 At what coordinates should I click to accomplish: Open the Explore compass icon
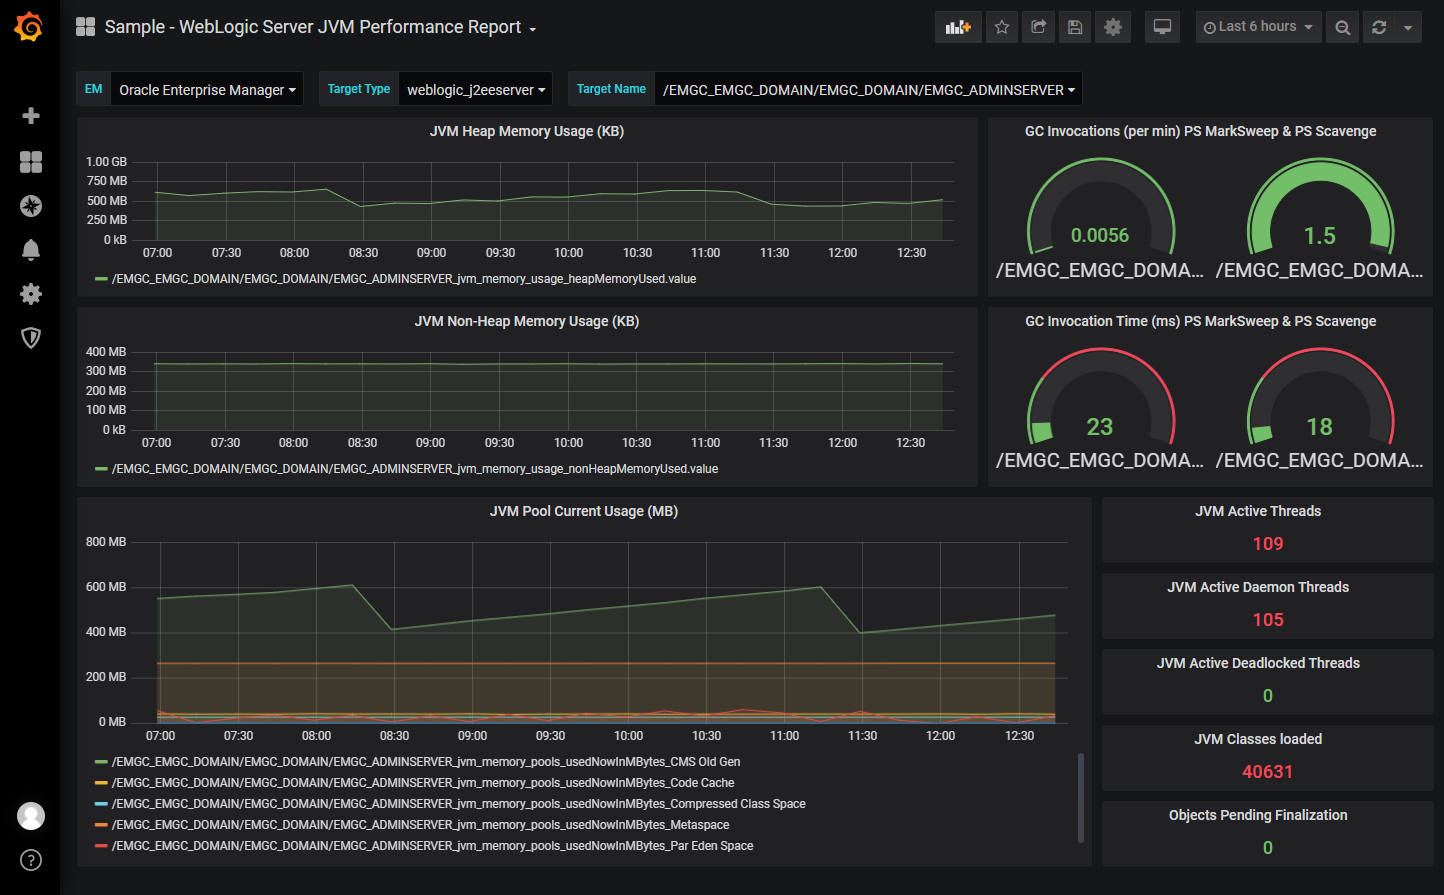31,206
